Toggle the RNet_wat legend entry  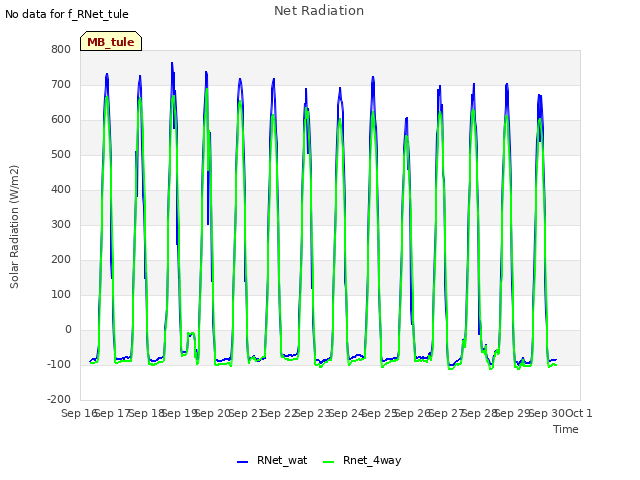pyautogui.click(x=272, y=460)
